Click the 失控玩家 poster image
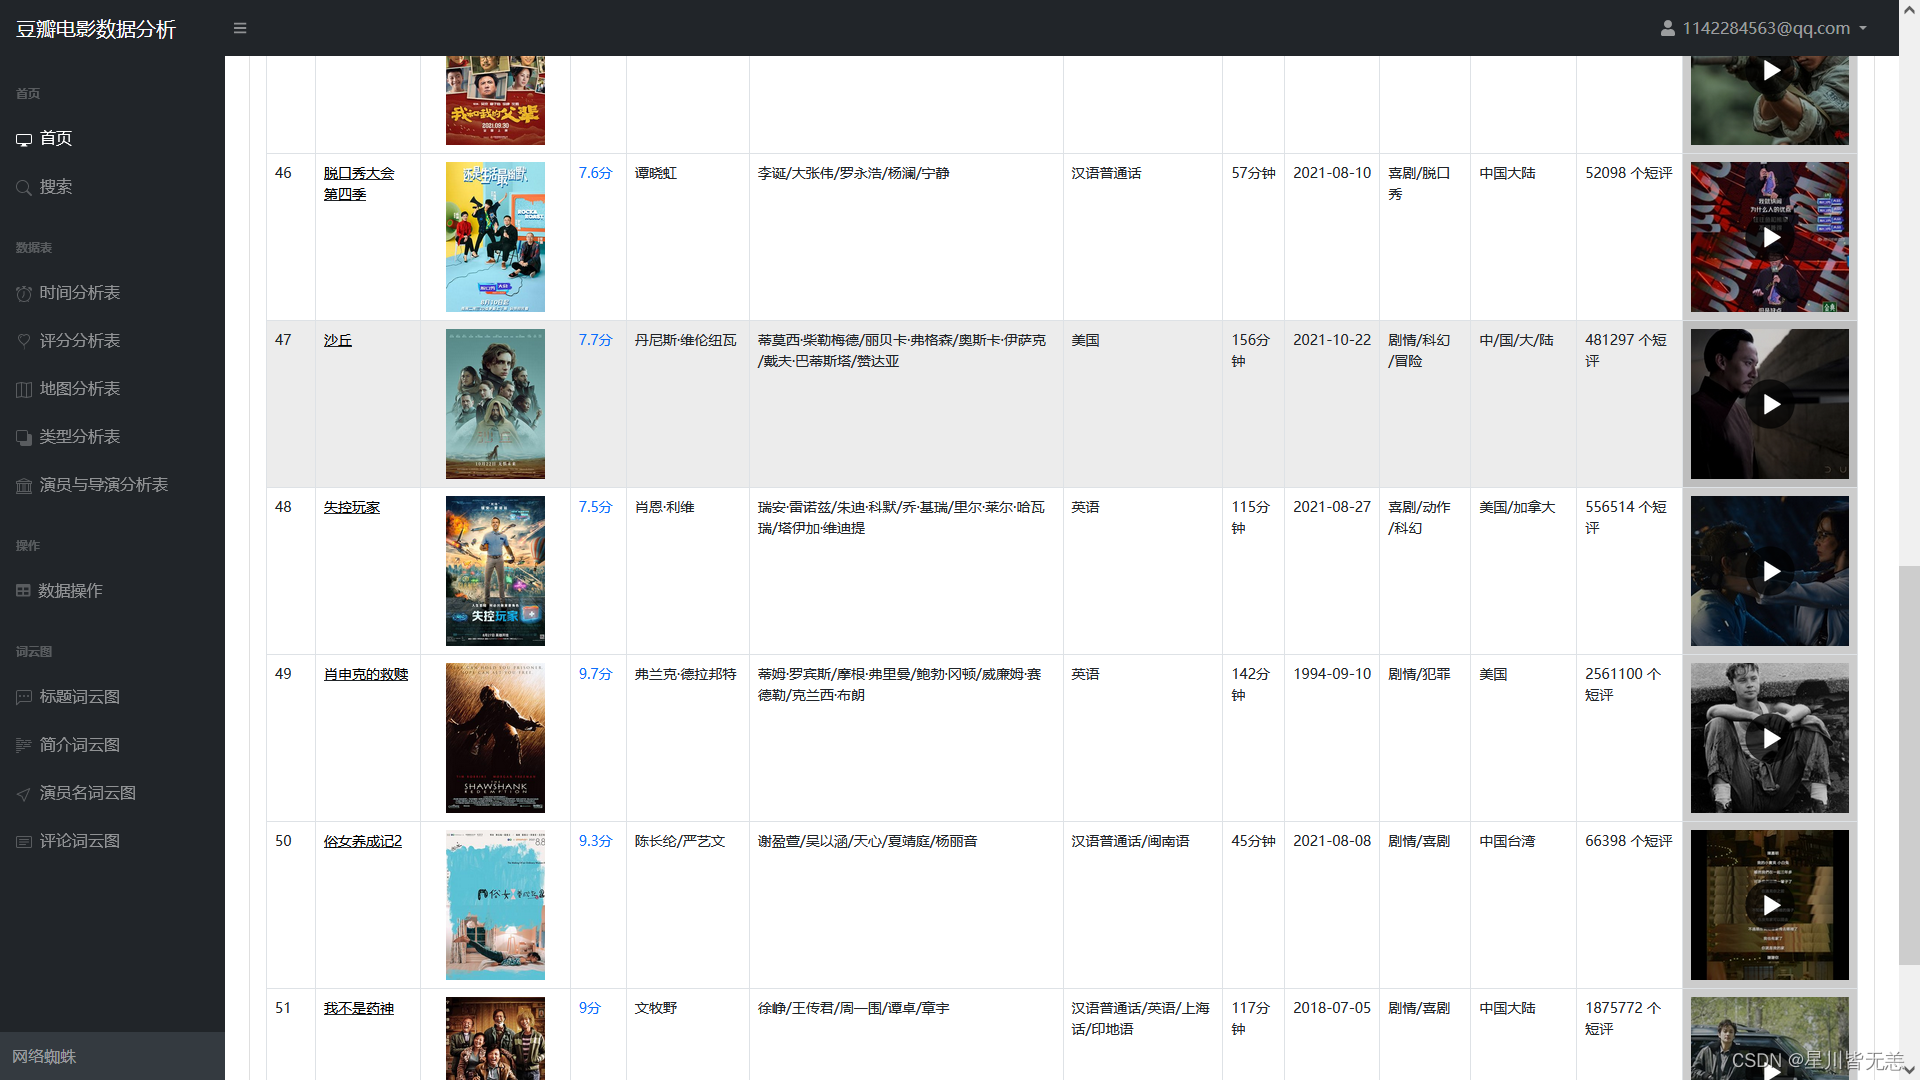The height and width of the screenshot is (1080, 1920). (495, 571)
